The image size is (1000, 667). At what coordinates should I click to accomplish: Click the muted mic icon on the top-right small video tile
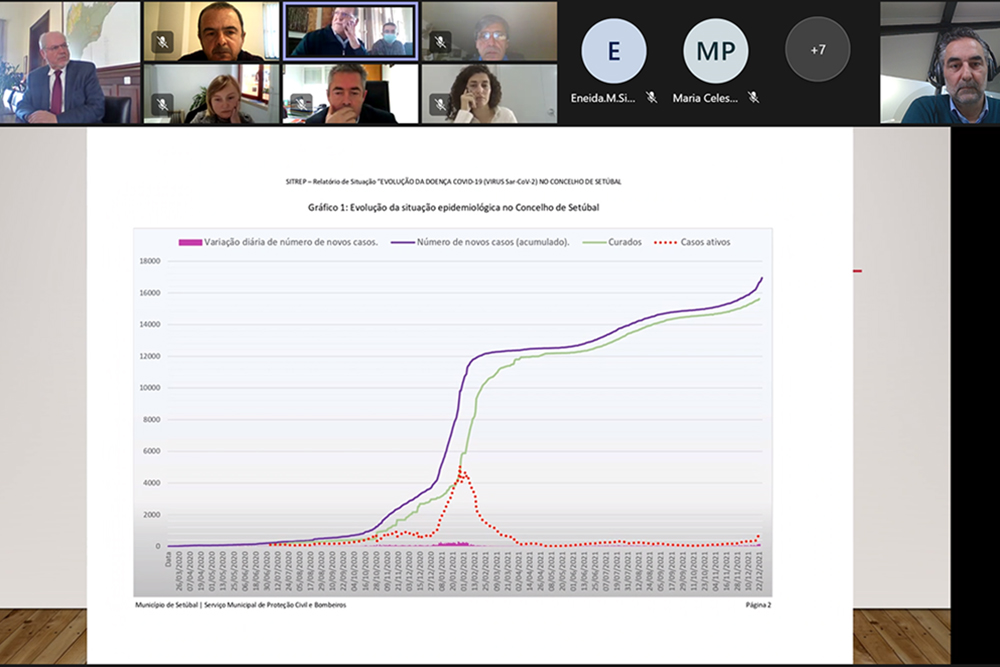point(440,42)
